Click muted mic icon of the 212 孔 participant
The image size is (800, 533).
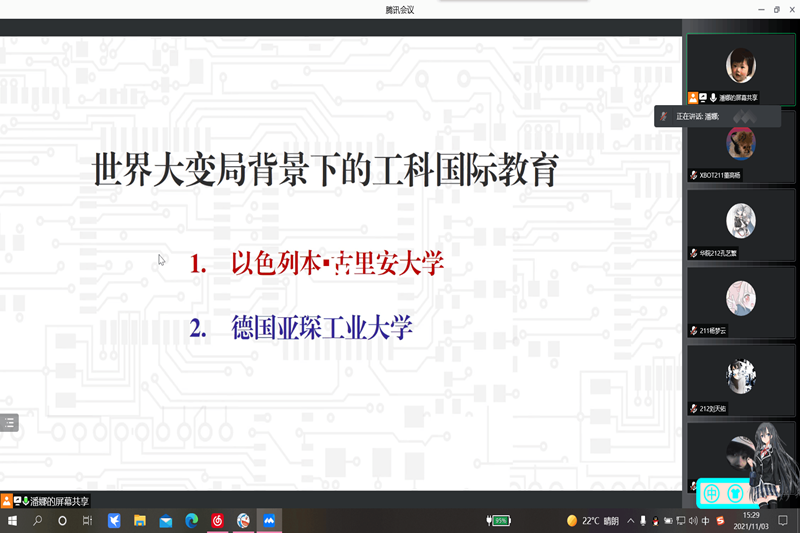tap(693, 253)
